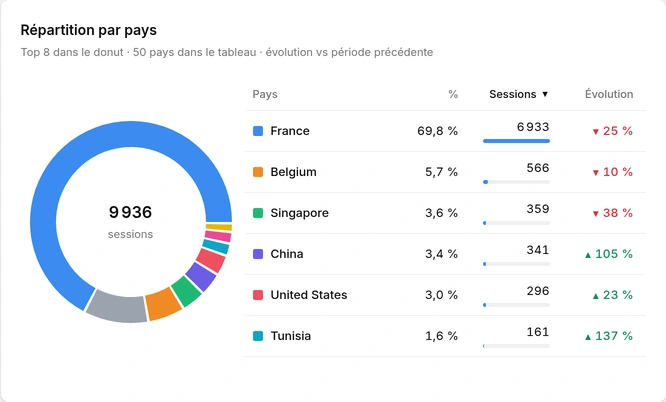Click the purple China color swatch
The image size is (666, 402).
258,254
